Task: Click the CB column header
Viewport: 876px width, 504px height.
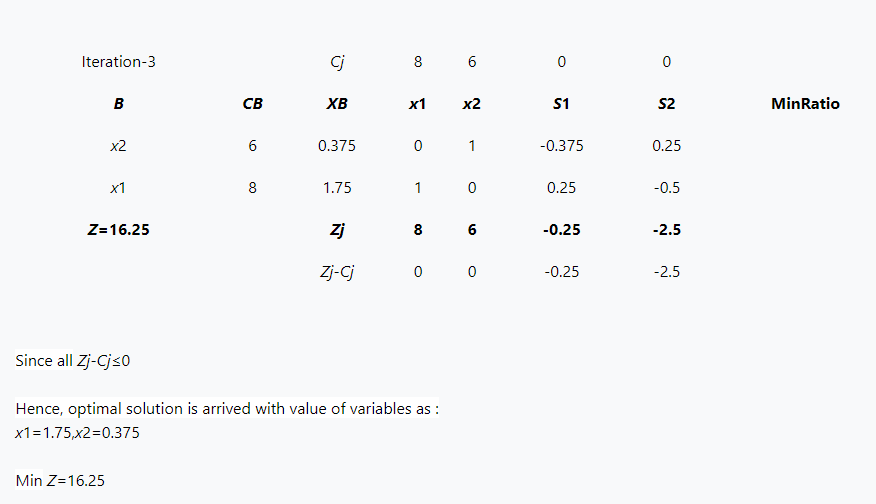Action: tap(253, 104)
